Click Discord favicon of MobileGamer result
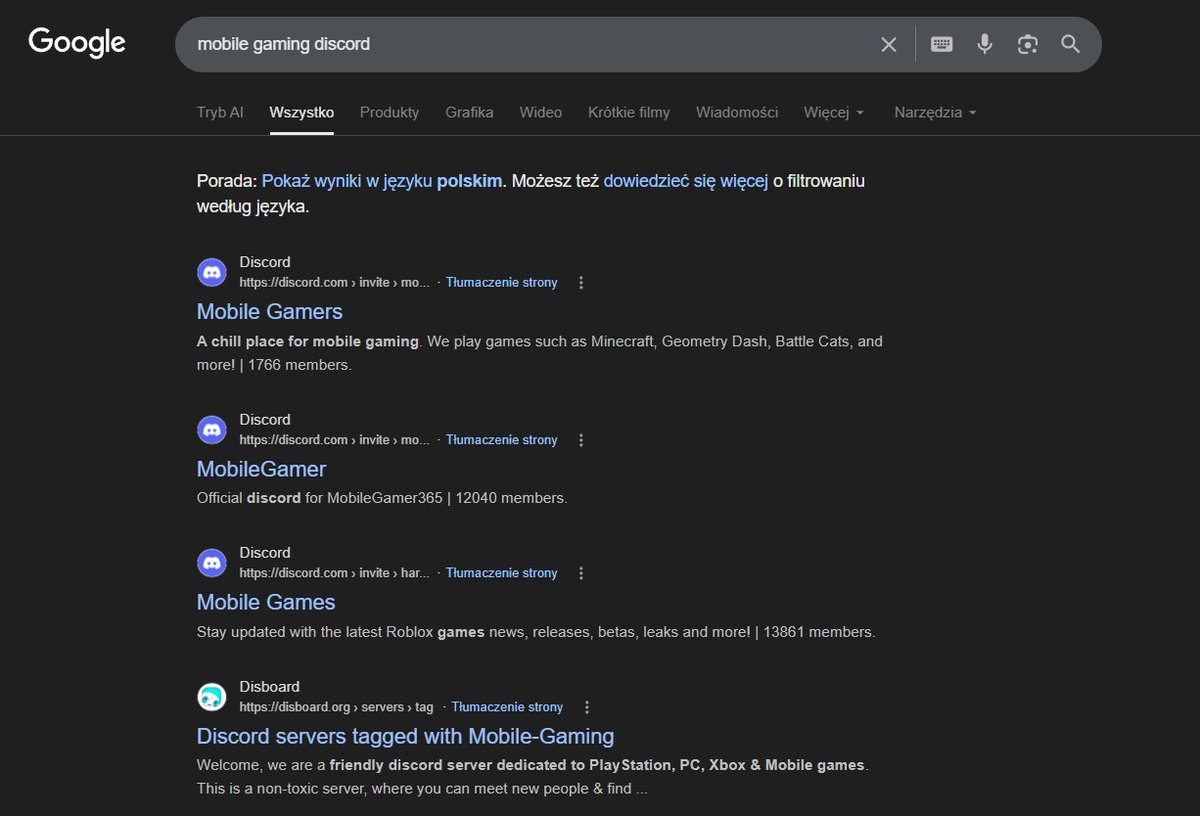The image size is (1200, 816). click(212, 429)
